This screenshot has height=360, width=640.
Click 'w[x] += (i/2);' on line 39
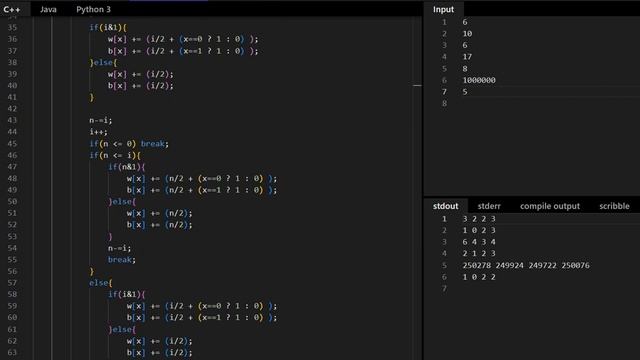141,74
